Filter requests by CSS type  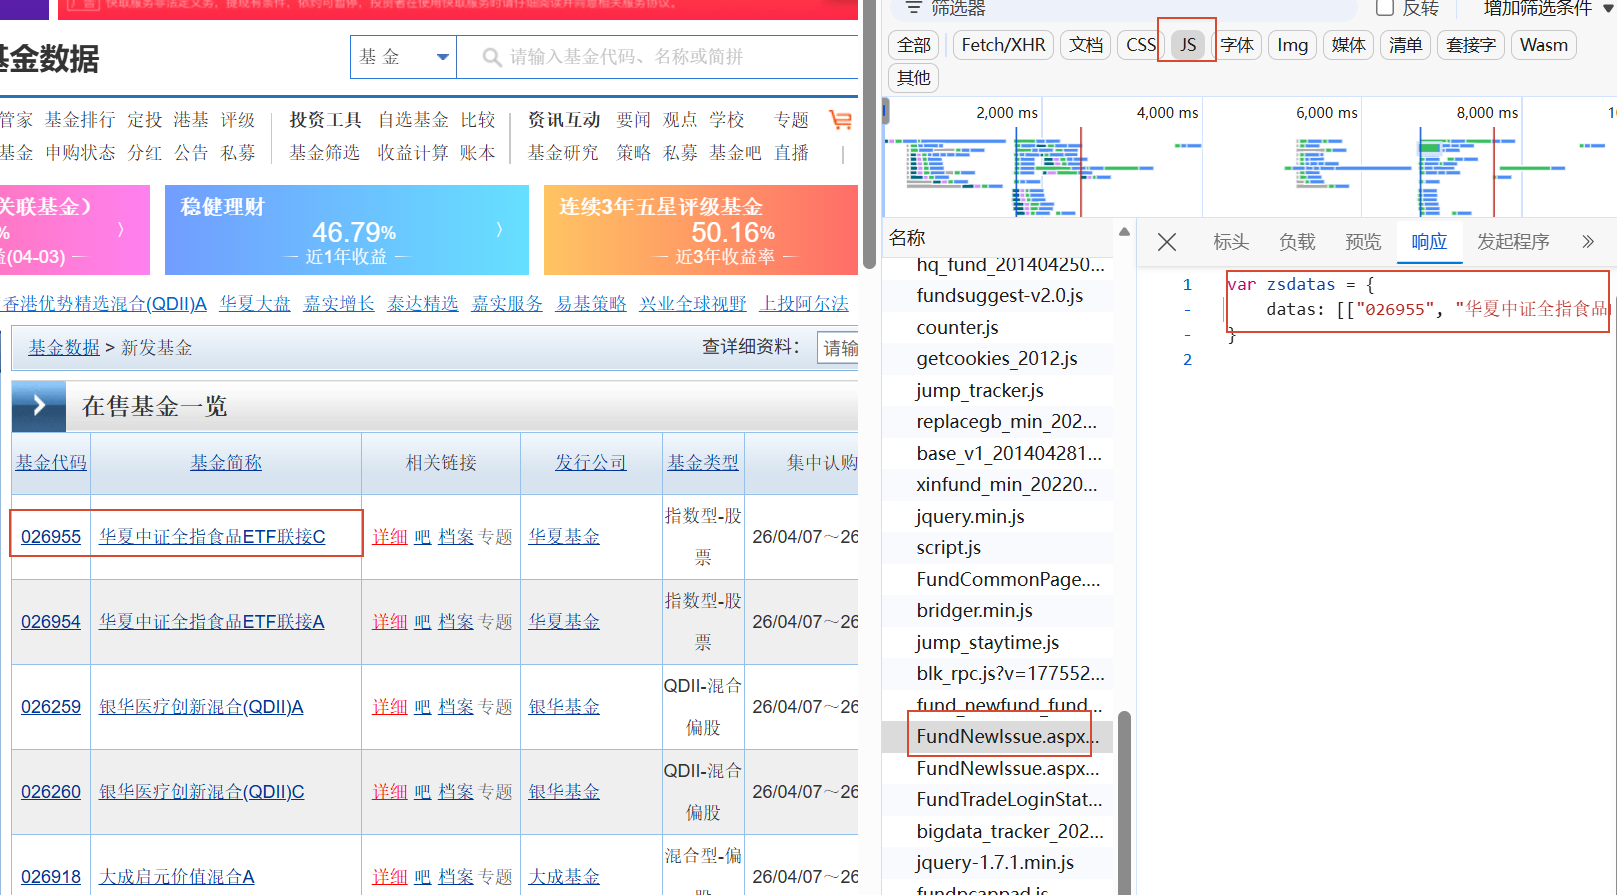[x=1140, y=45]
